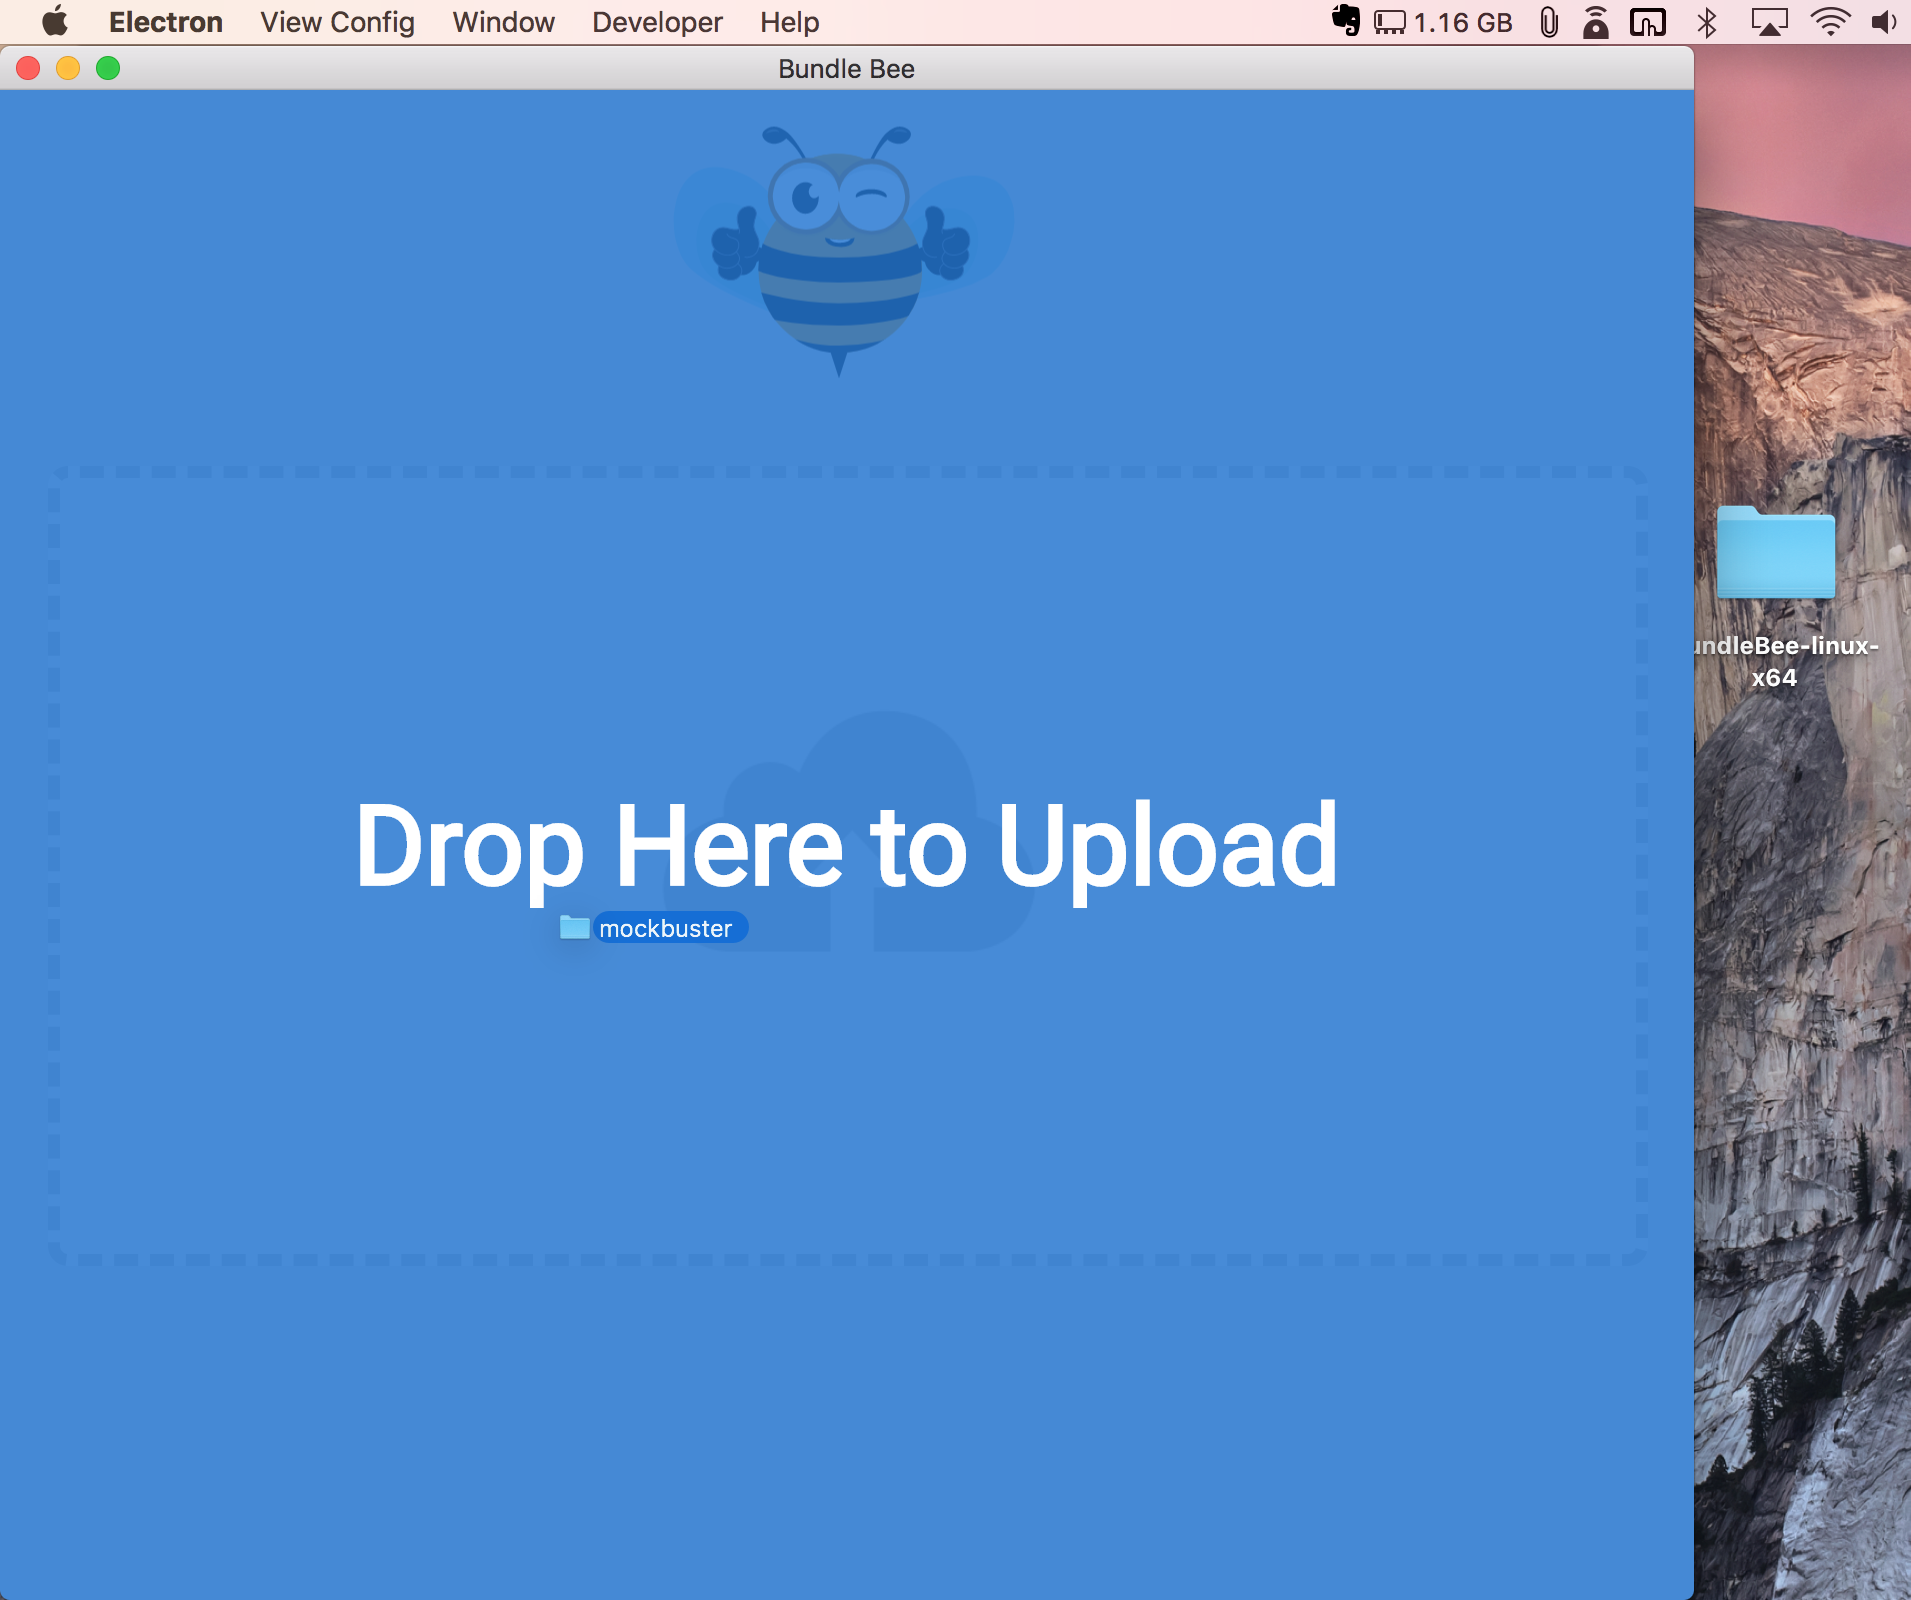
Task: Maximize the Bundle Bee window
Action: tap(108, 68)
